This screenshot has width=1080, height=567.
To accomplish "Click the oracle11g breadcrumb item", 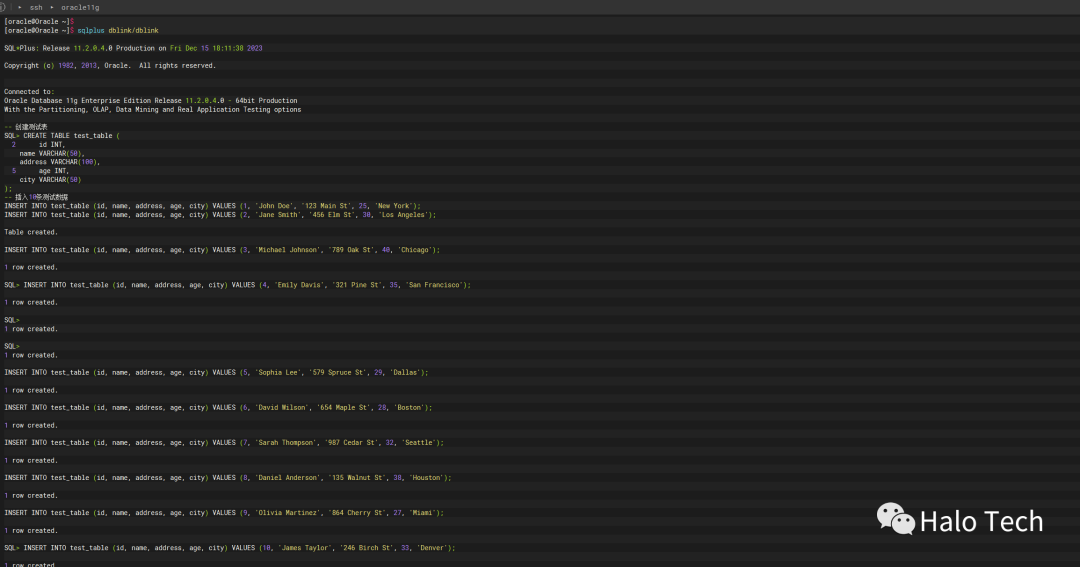I will [x=80, y=8].
